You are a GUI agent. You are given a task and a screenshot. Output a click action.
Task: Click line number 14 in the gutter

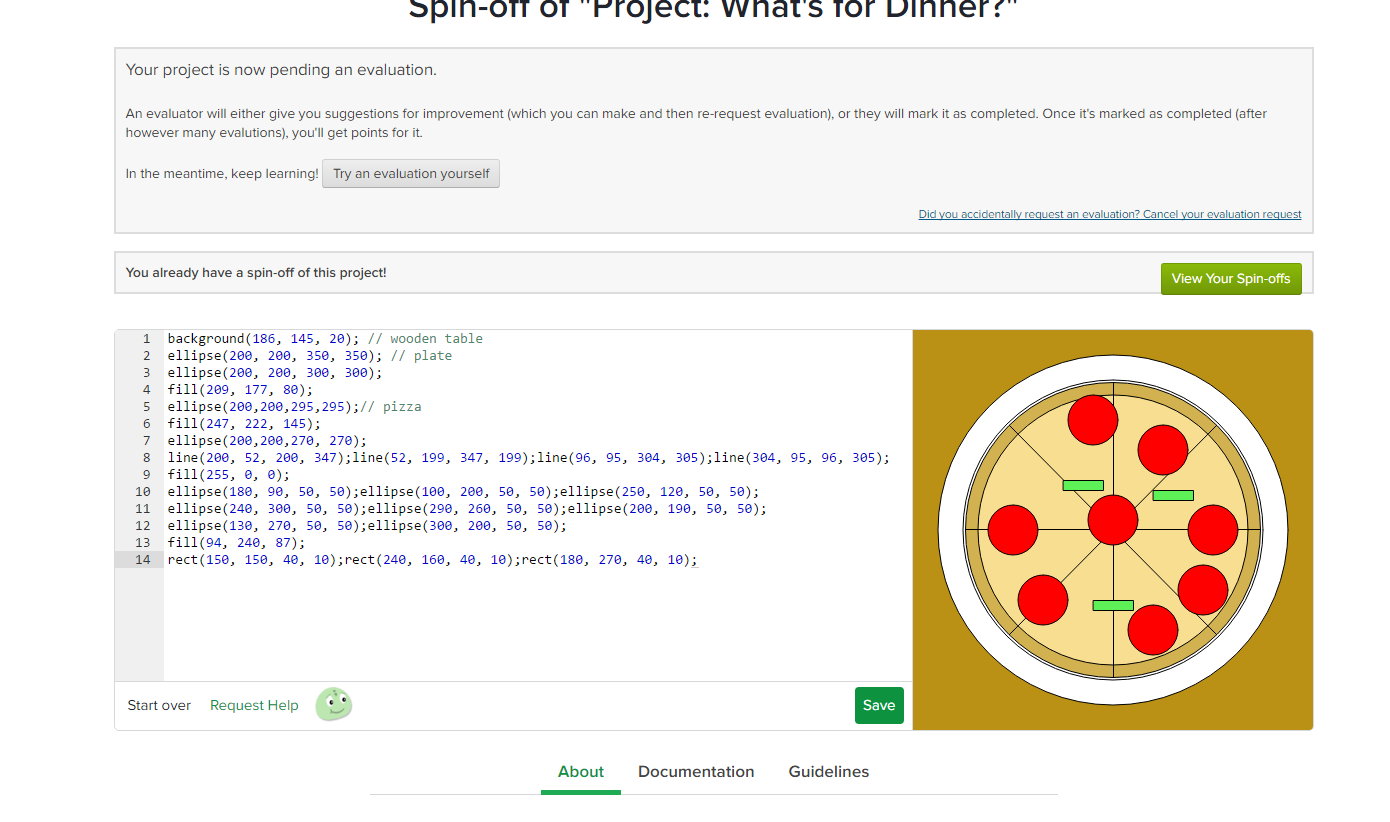(x=146, y=559)
